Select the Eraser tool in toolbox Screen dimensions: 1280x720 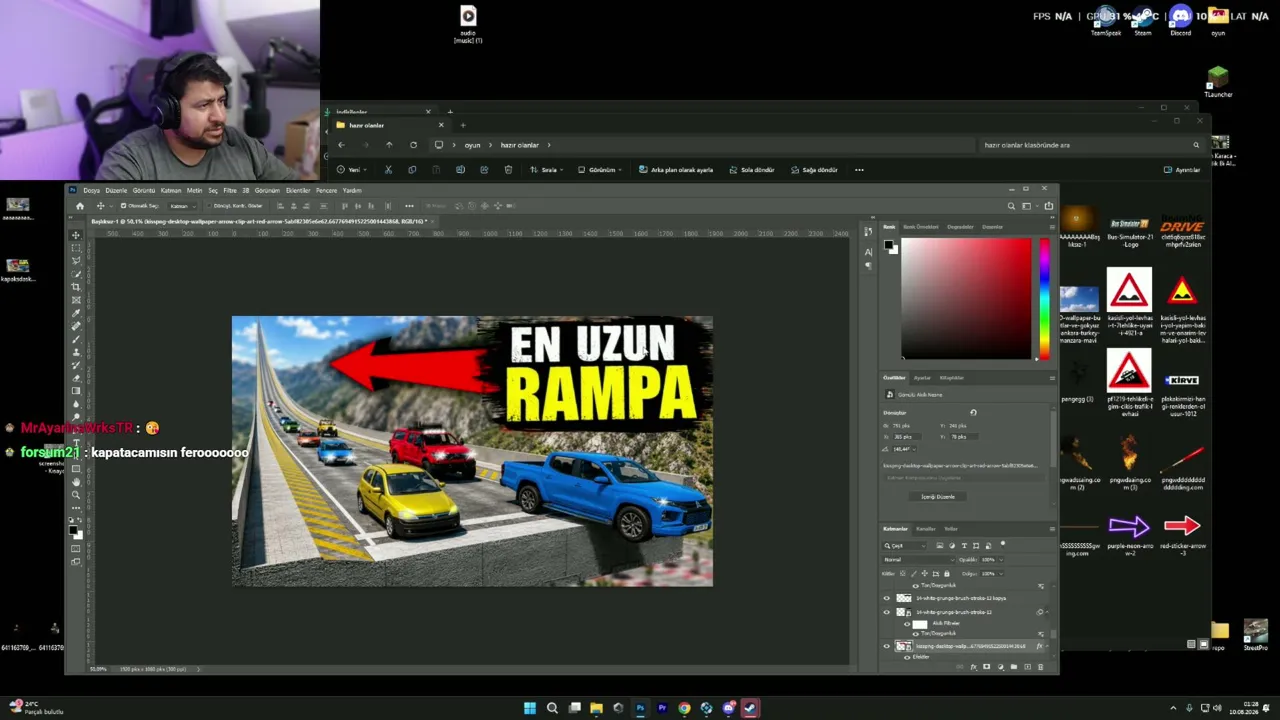[76, 378]
